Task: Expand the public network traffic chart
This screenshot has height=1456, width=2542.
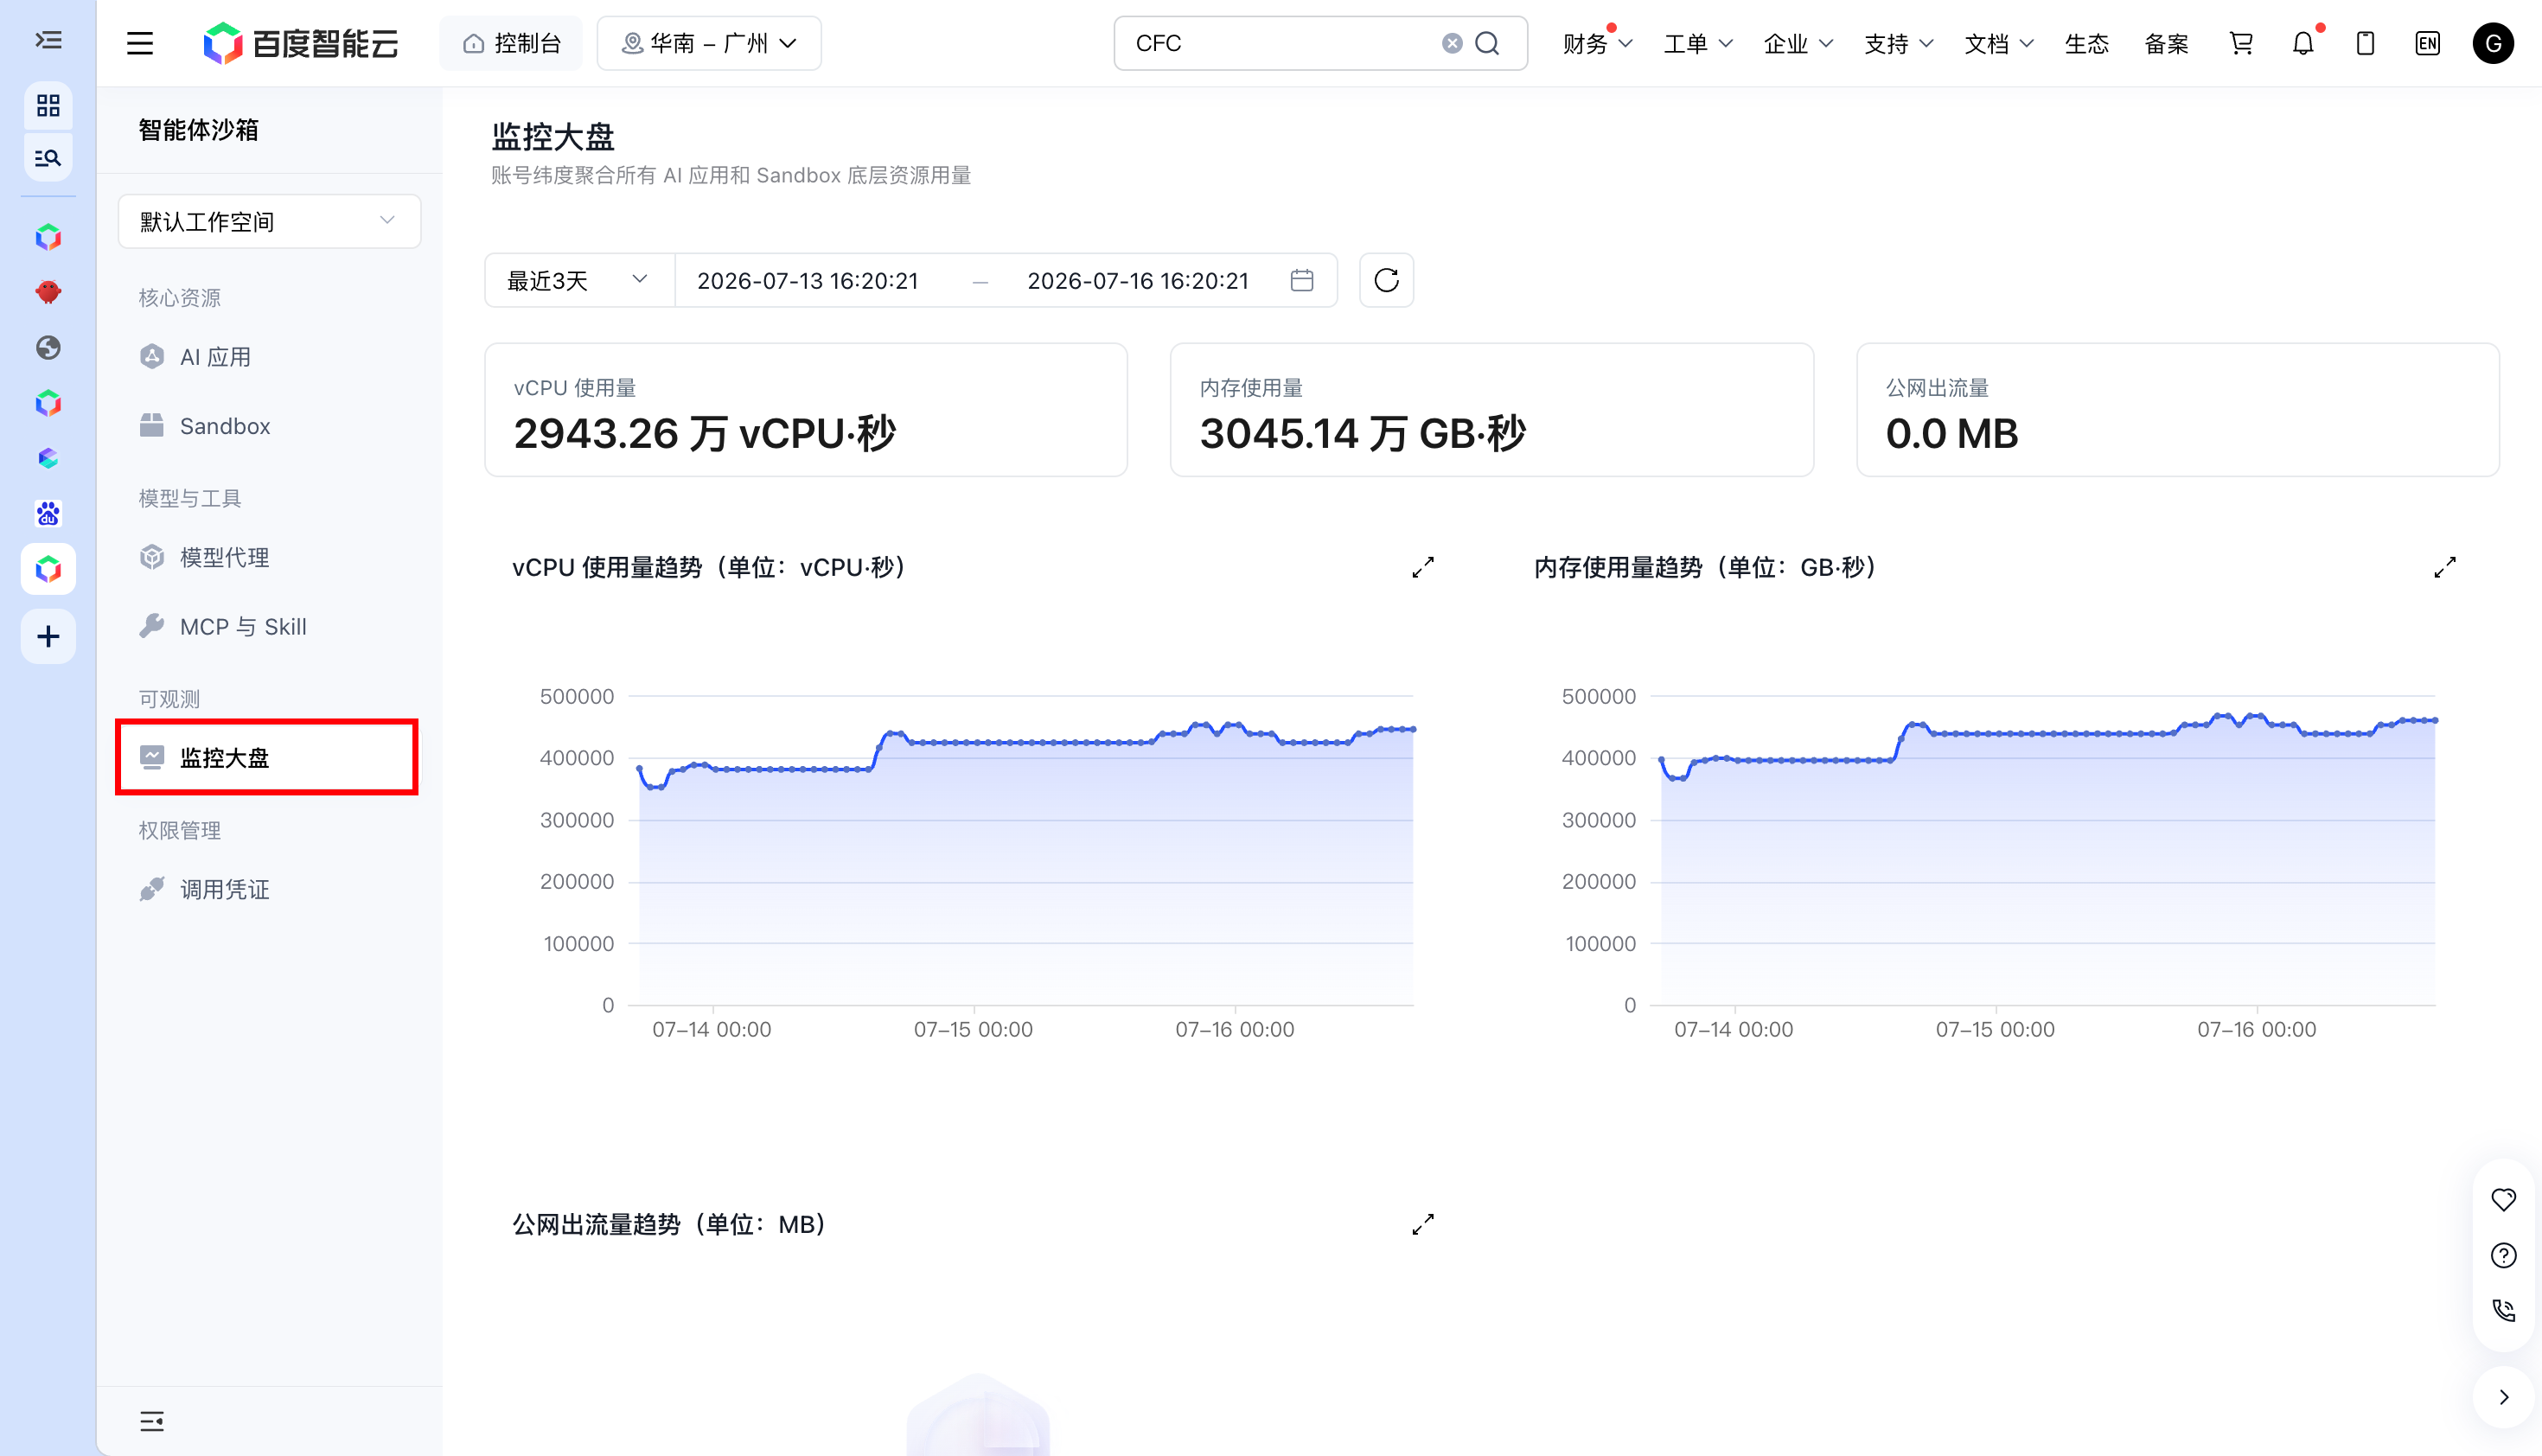Action: pyautogui.click(x=1423, y=1224)
